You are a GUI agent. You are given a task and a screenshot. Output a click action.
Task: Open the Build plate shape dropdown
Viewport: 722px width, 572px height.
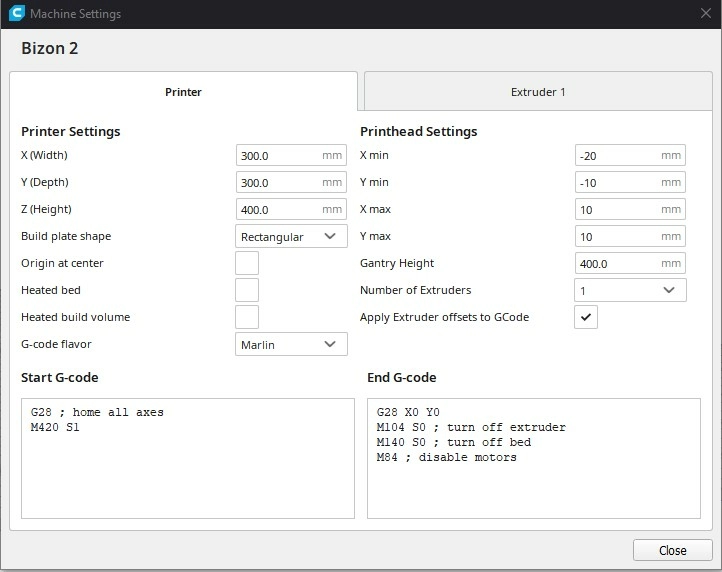pyautogui.click(x=291, y=237)
